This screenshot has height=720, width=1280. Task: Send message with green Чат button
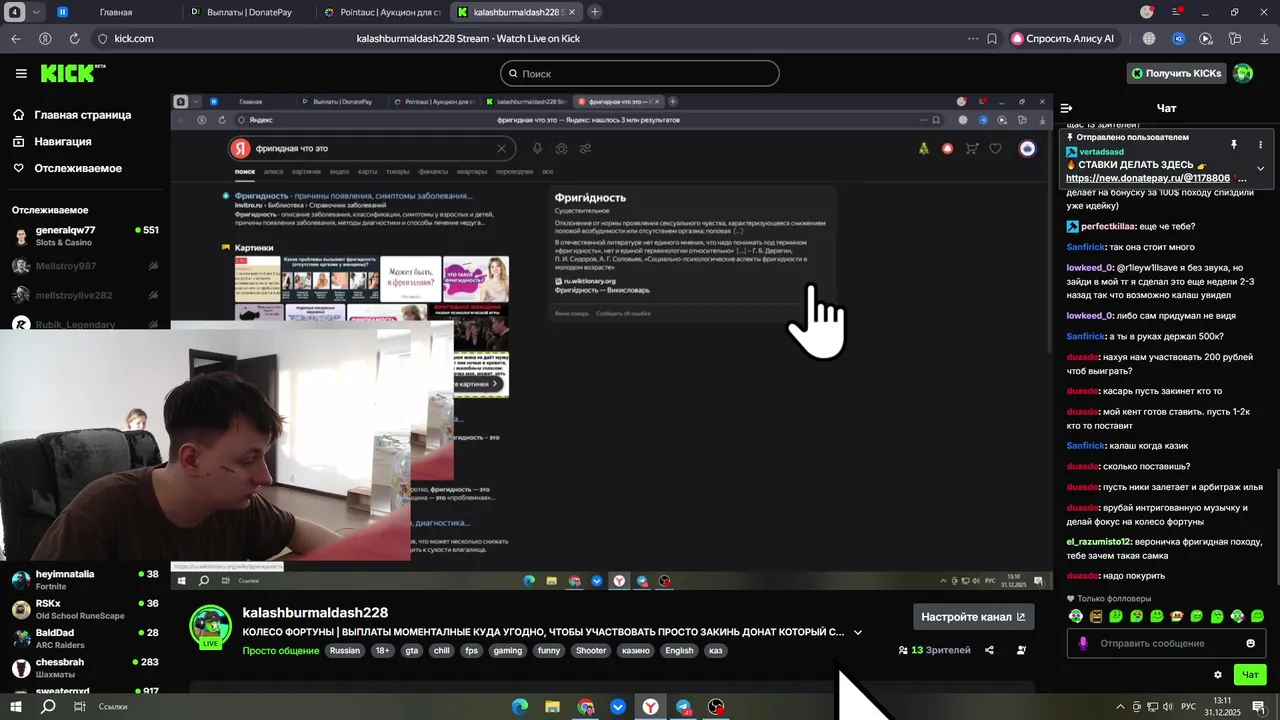pos(1250,675)
